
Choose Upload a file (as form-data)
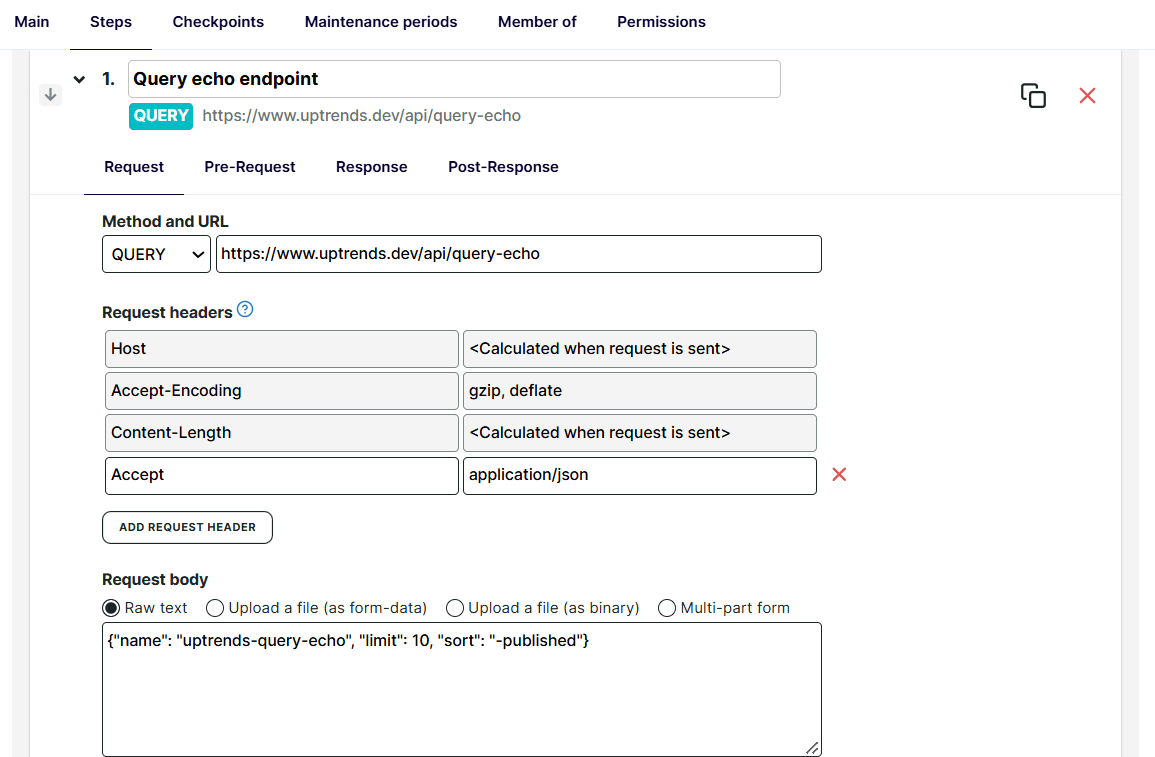(215, 608)
